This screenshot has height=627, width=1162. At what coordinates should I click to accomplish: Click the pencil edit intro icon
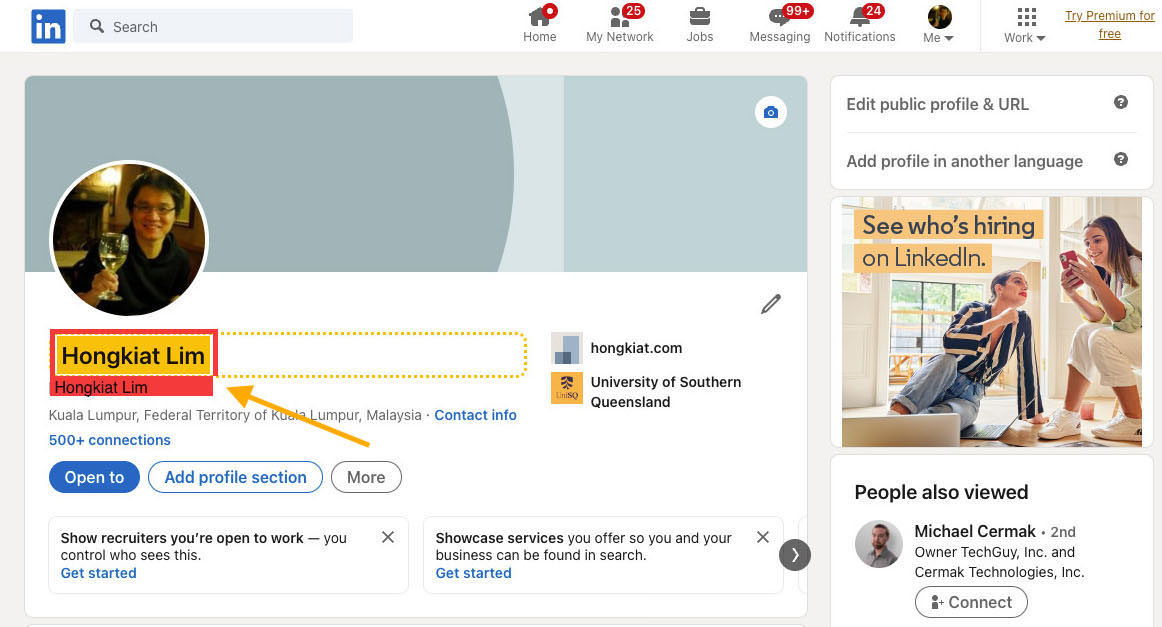point(771,304)
